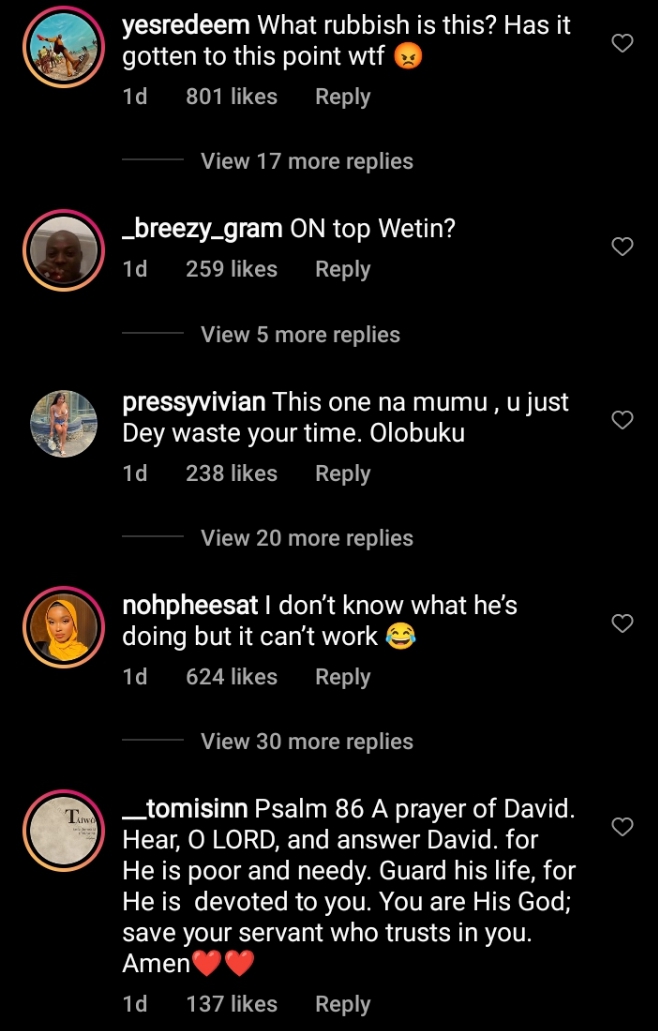Expand 17 more replies under yesredeem
658x1031 pixels.
(306, 161)
